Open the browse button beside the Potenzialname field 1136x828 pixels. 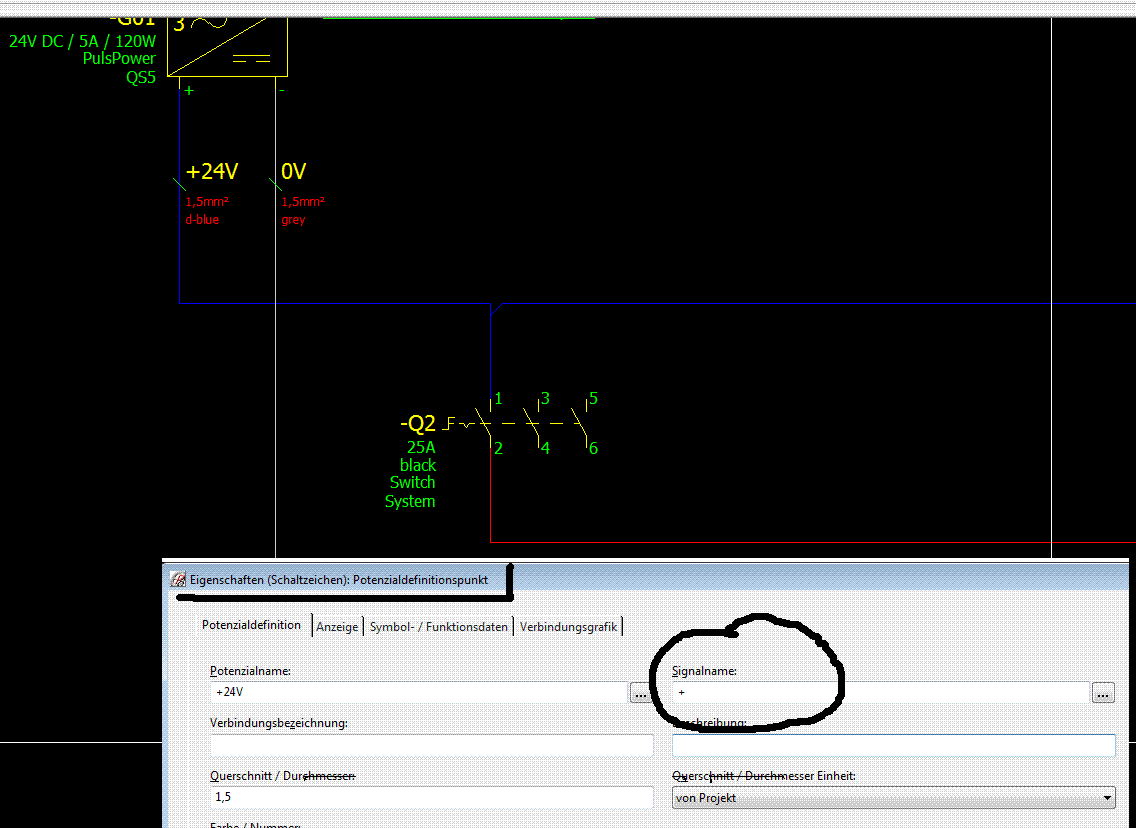(x=640, y=693)
